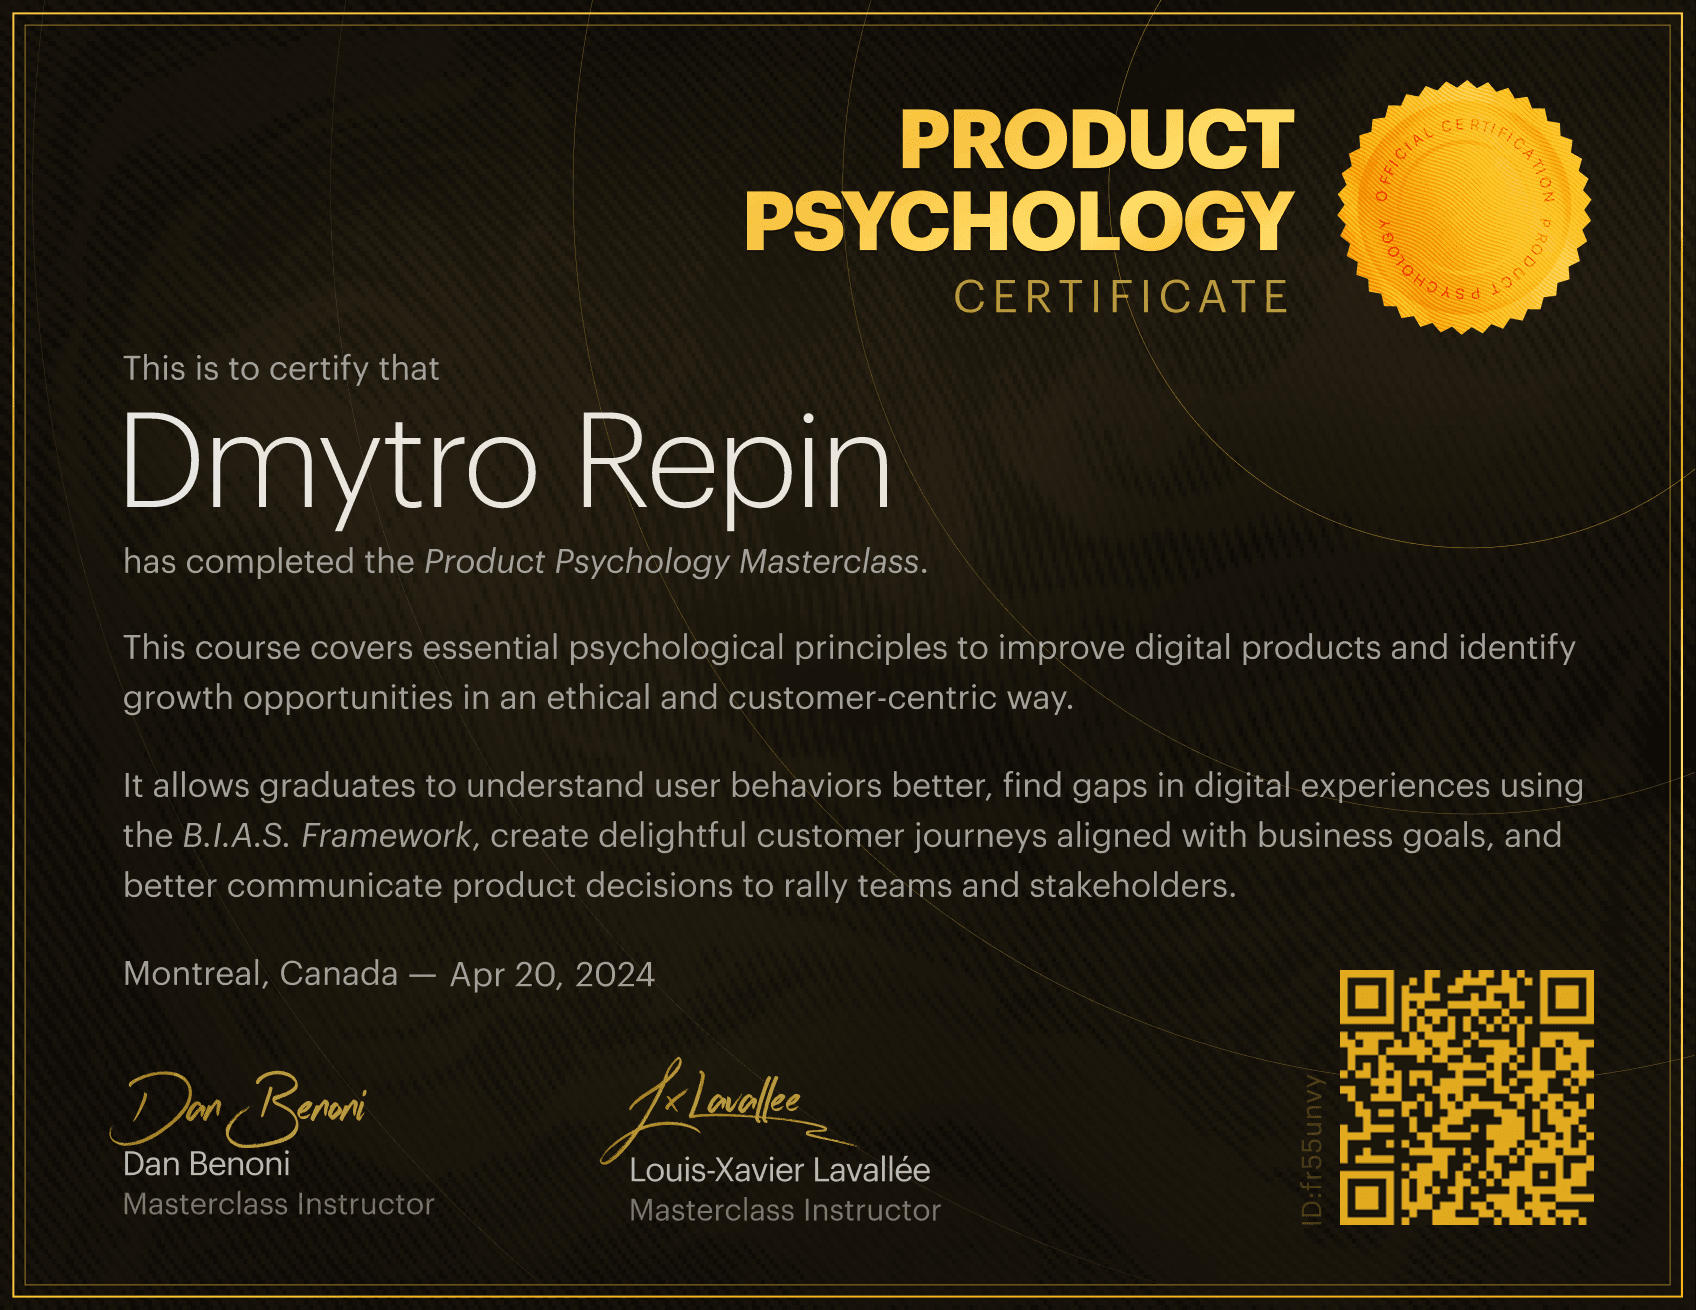
Task: Click Dan Benoni's handwritten gold signature
Action: pos(240,1108)
